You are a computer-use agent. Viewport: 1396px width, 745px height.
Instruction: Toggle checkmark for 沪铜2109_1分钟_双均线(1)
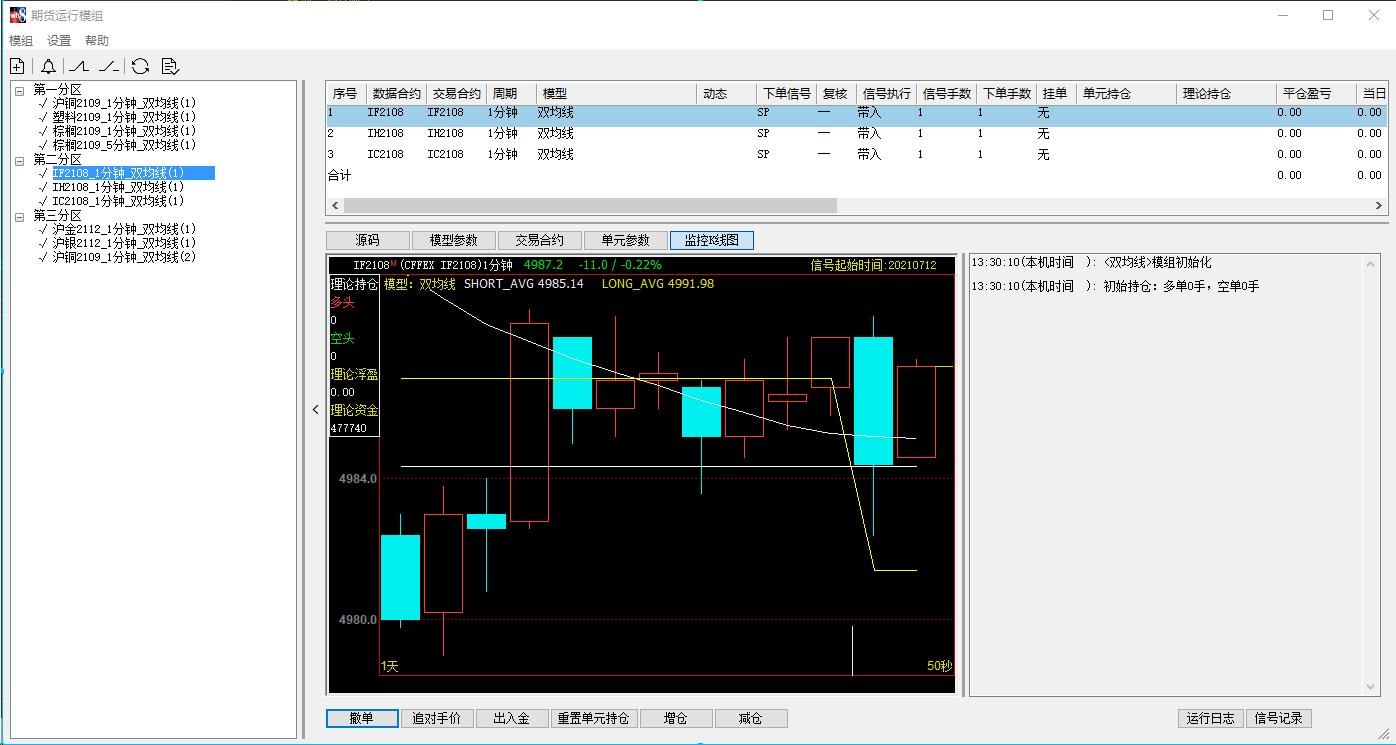point(43,103)
